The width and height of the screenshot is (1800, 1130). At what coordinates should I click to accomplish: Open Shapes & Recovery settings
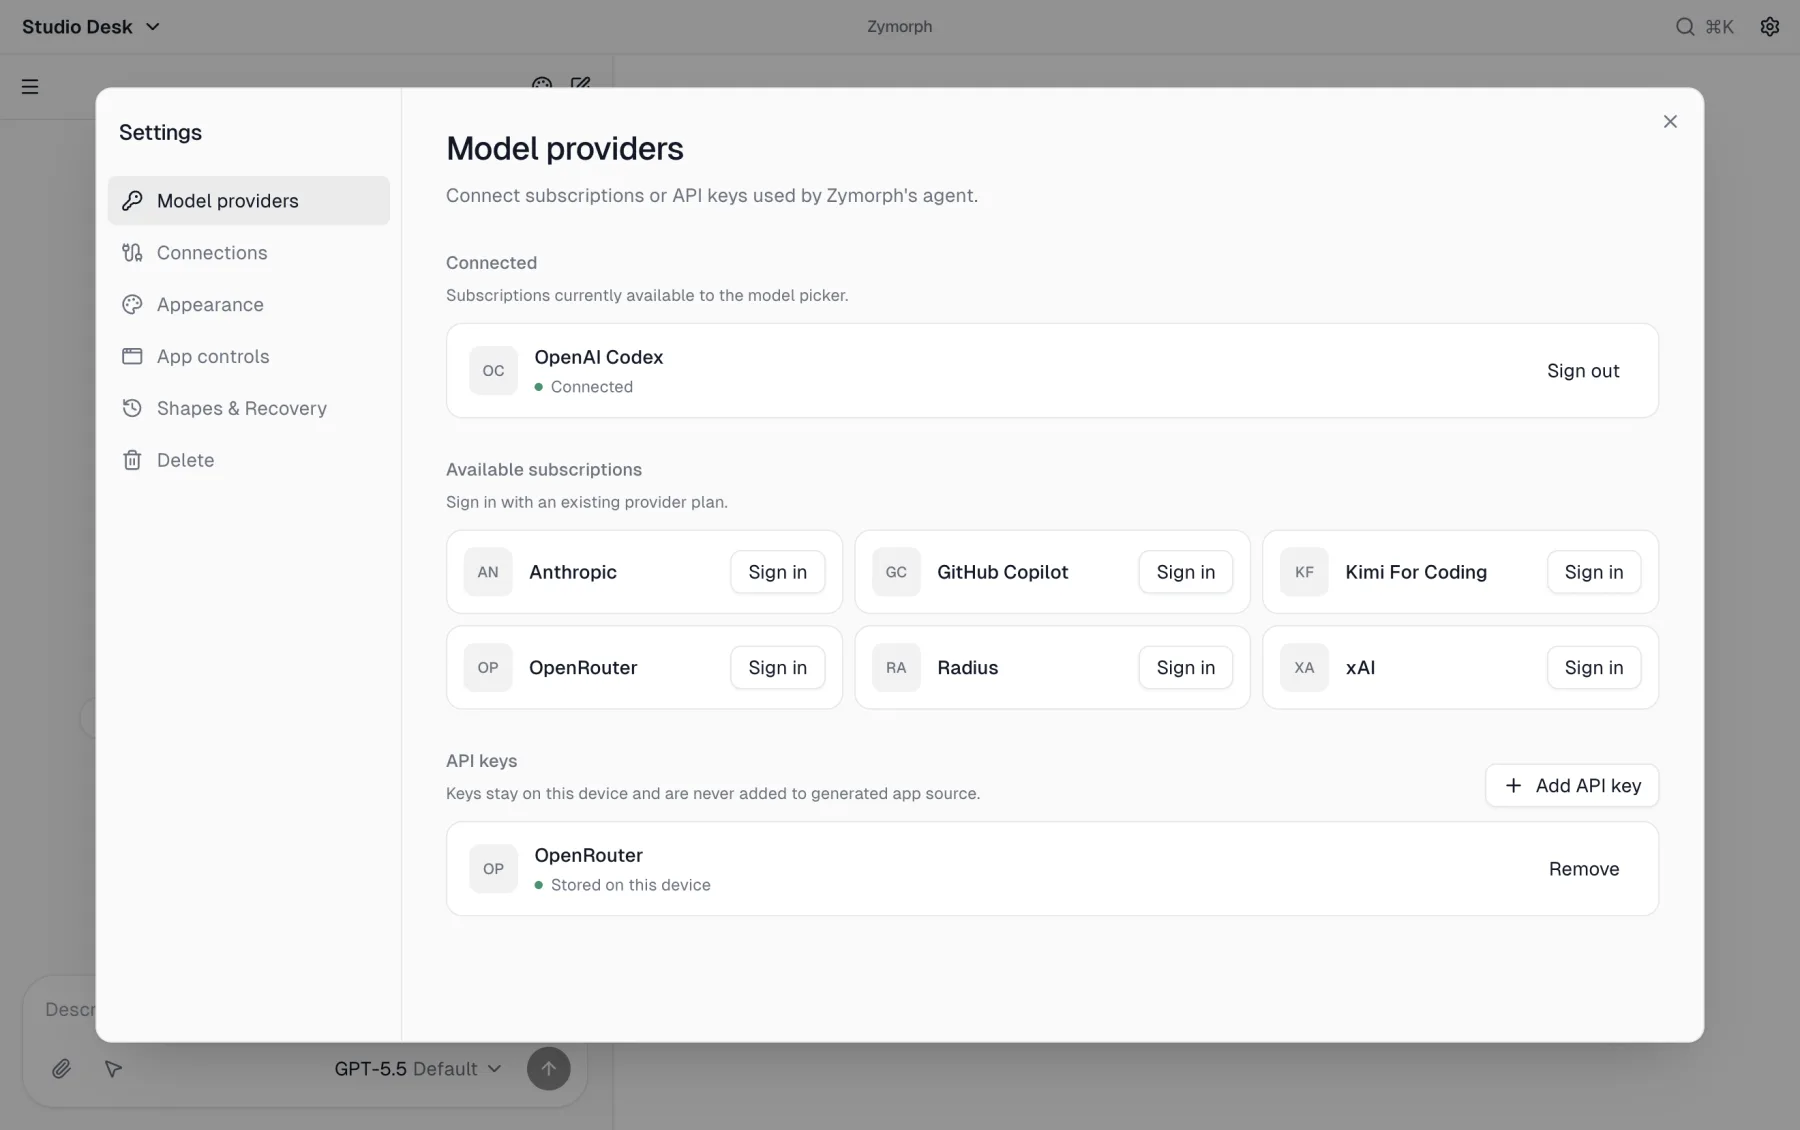pyautogui.click(x=249, y=409)
